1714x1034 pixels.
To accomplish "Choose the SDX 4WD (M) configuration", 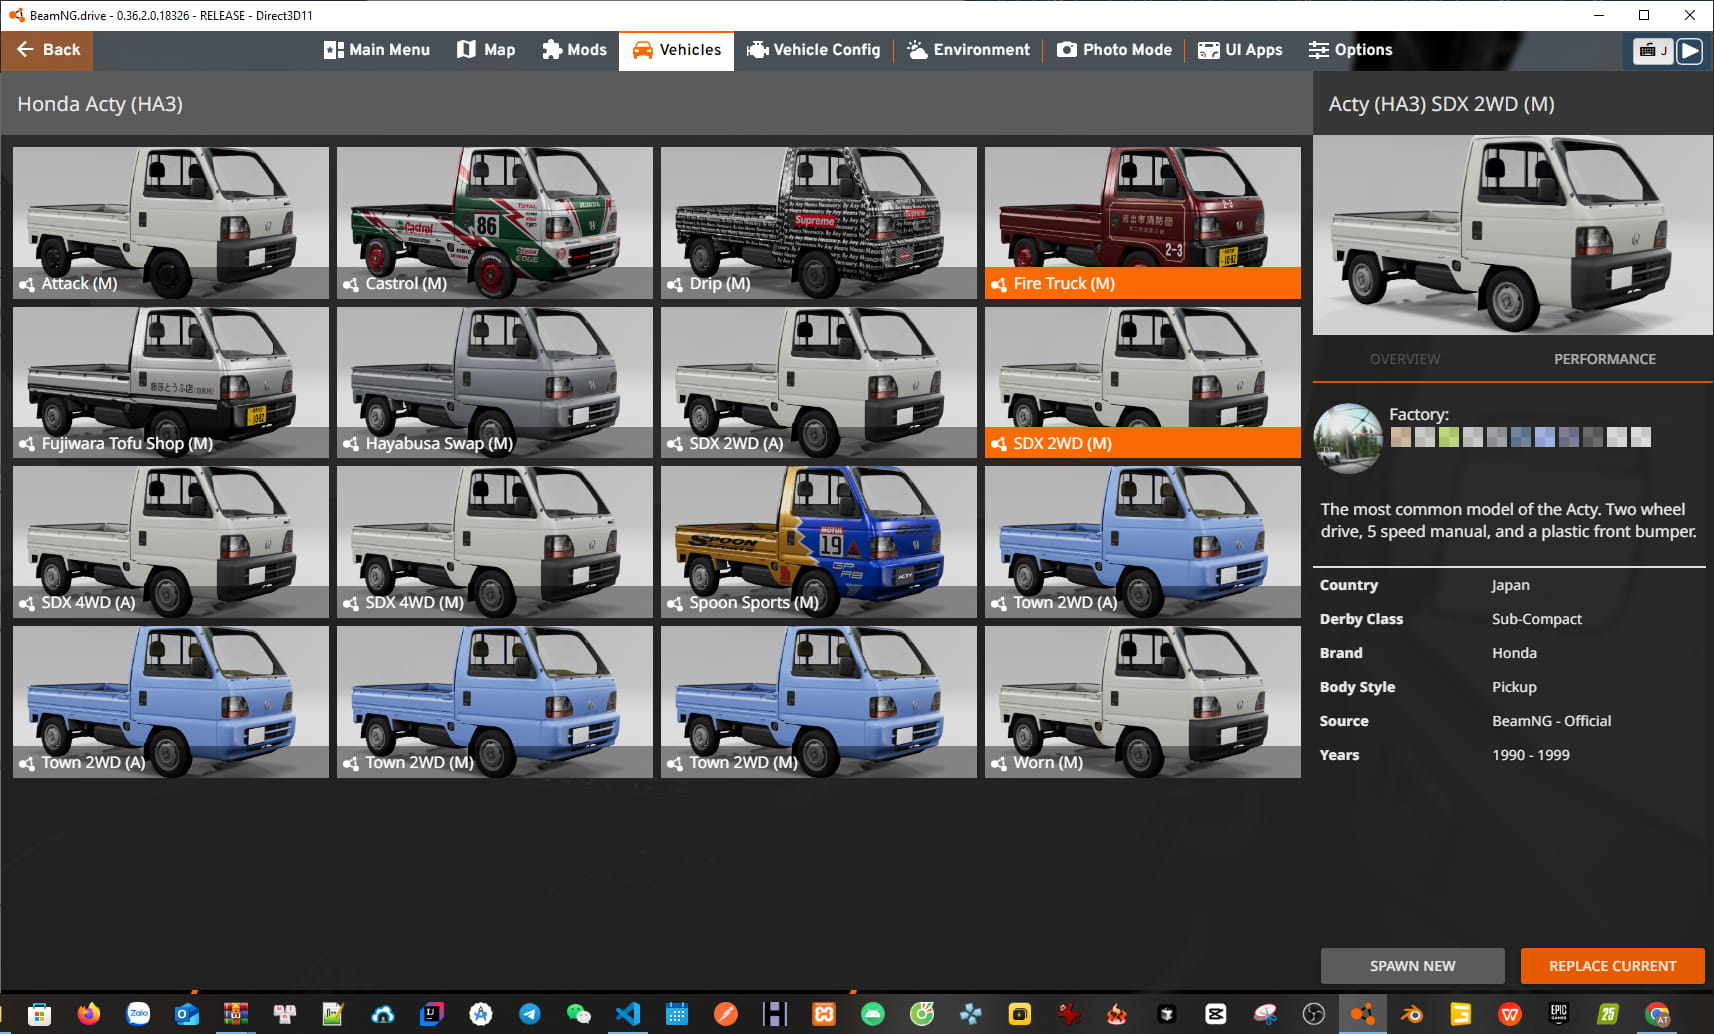I will [495, 542].
